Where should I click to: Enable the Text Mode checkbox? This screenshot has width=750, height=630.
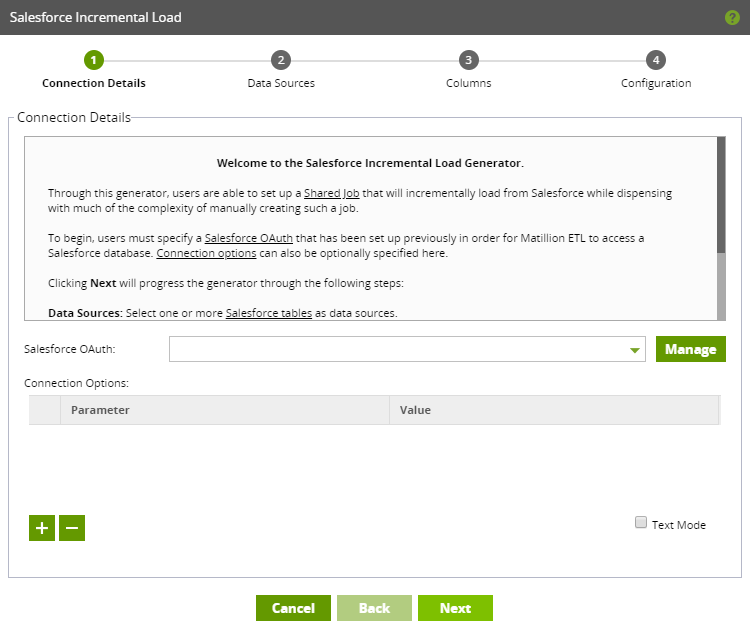coord(641,522)
